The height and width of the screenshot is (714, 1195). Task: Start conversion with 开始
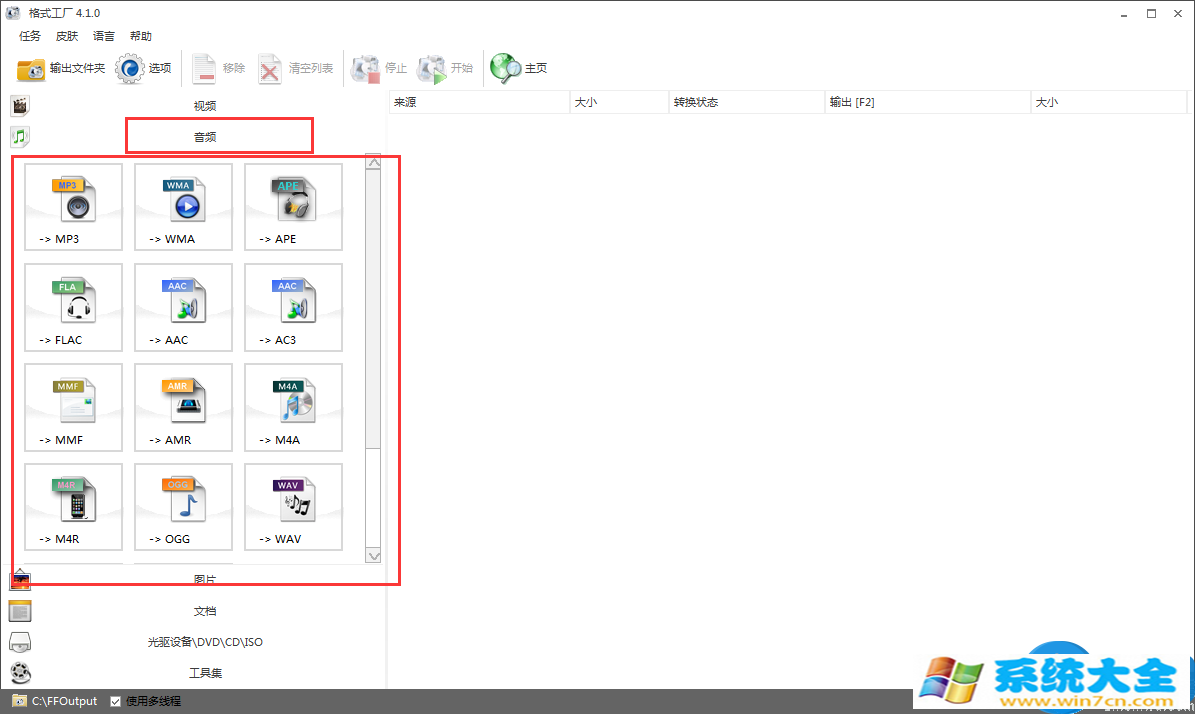click(446, 69)
